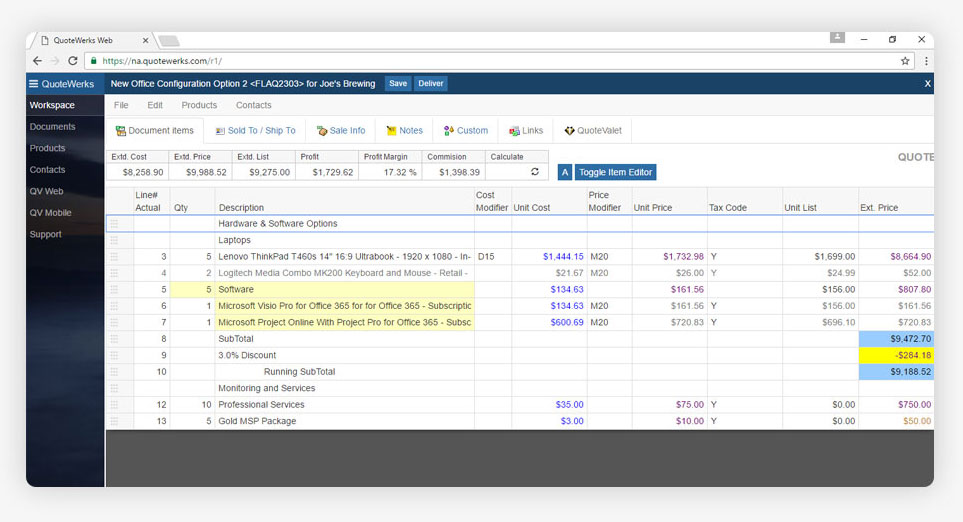Screen dimensions: 963x522
Task: Click drag handle of Professional Services row
Action: 114,405
